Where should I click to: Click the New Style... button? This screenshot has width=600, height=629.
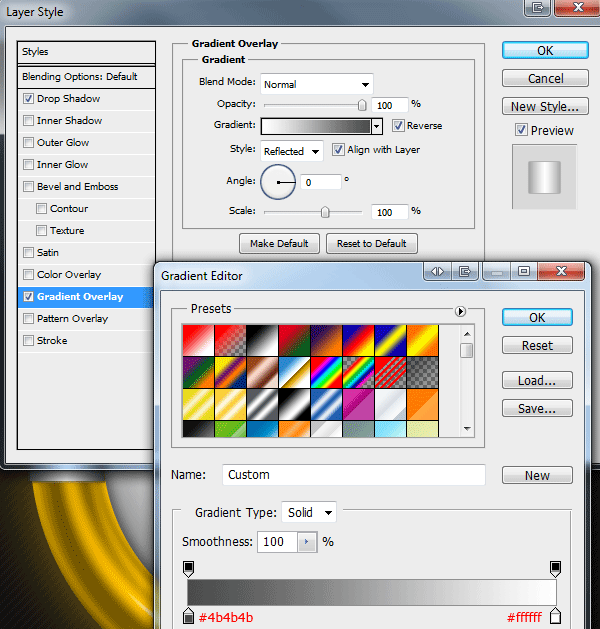[545, 106]
